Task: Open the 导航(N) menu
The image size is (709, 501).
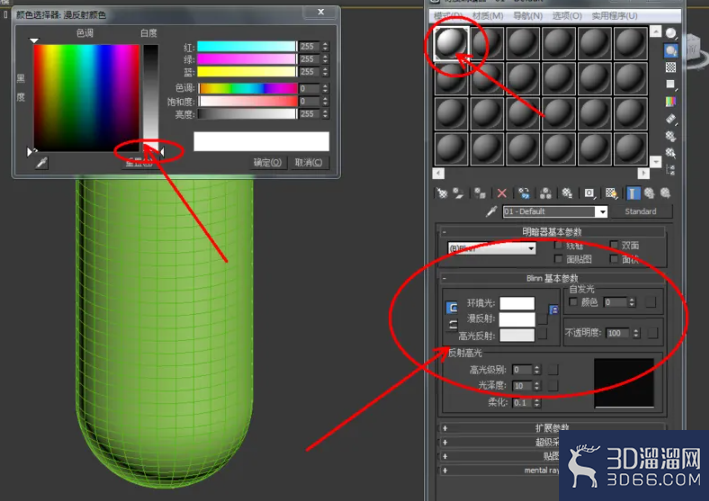Action: coord(528,16)
